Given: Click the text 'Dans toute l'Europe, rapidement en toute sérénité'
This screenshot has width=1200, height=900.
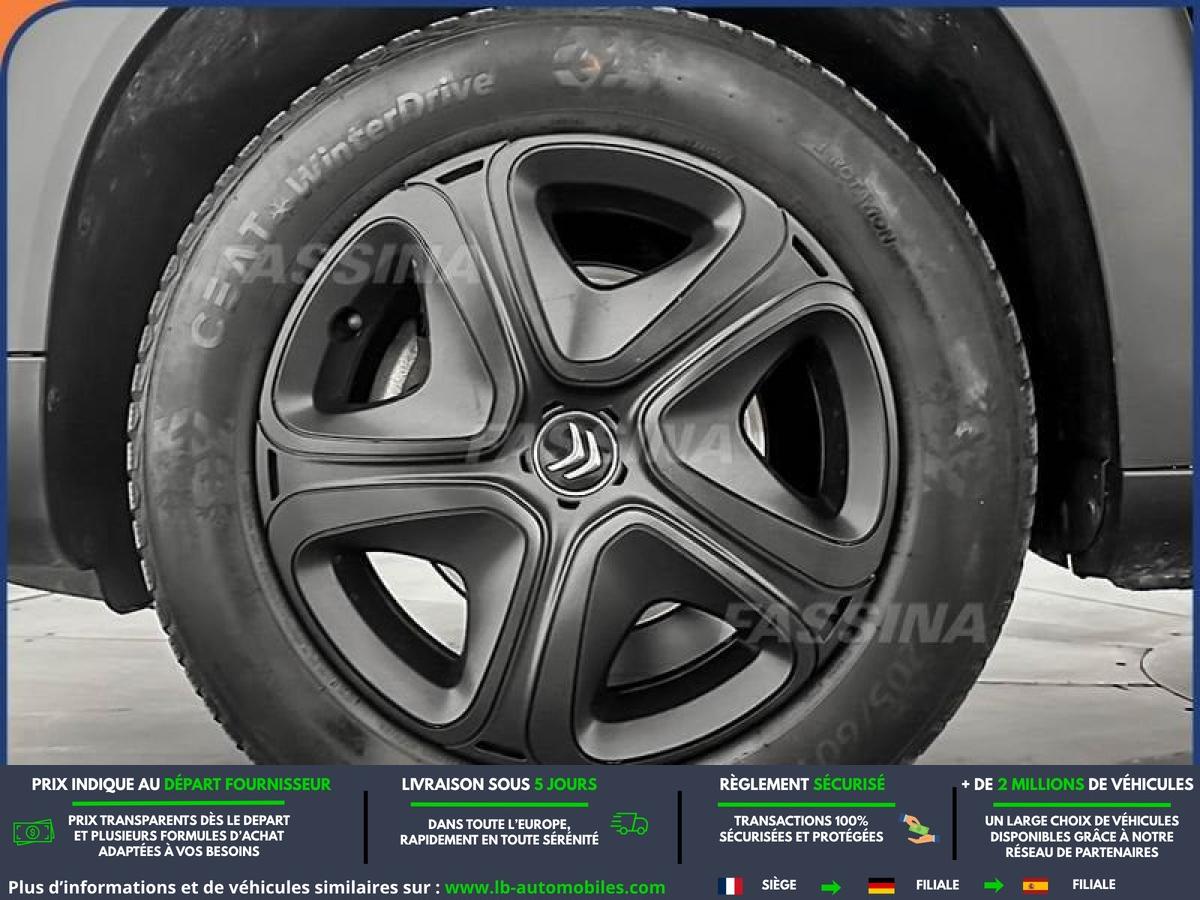Looking at the screenshot, I should click(500, 832).
